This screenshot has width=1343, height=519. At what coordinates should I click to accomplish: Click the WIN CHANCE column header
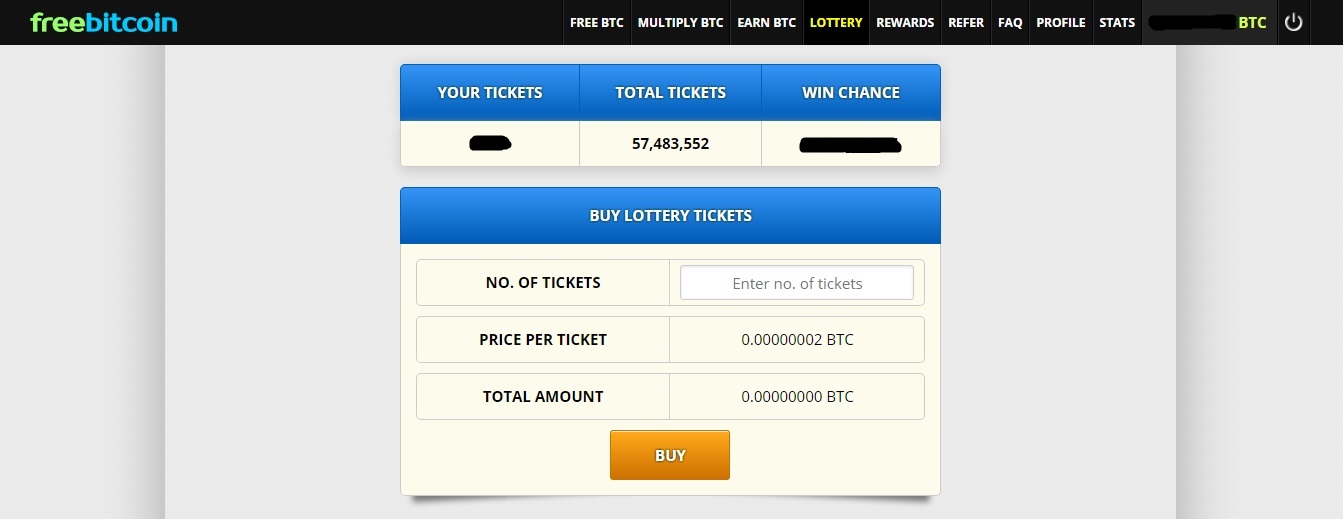pyautogui.click(x=851, y=93)
